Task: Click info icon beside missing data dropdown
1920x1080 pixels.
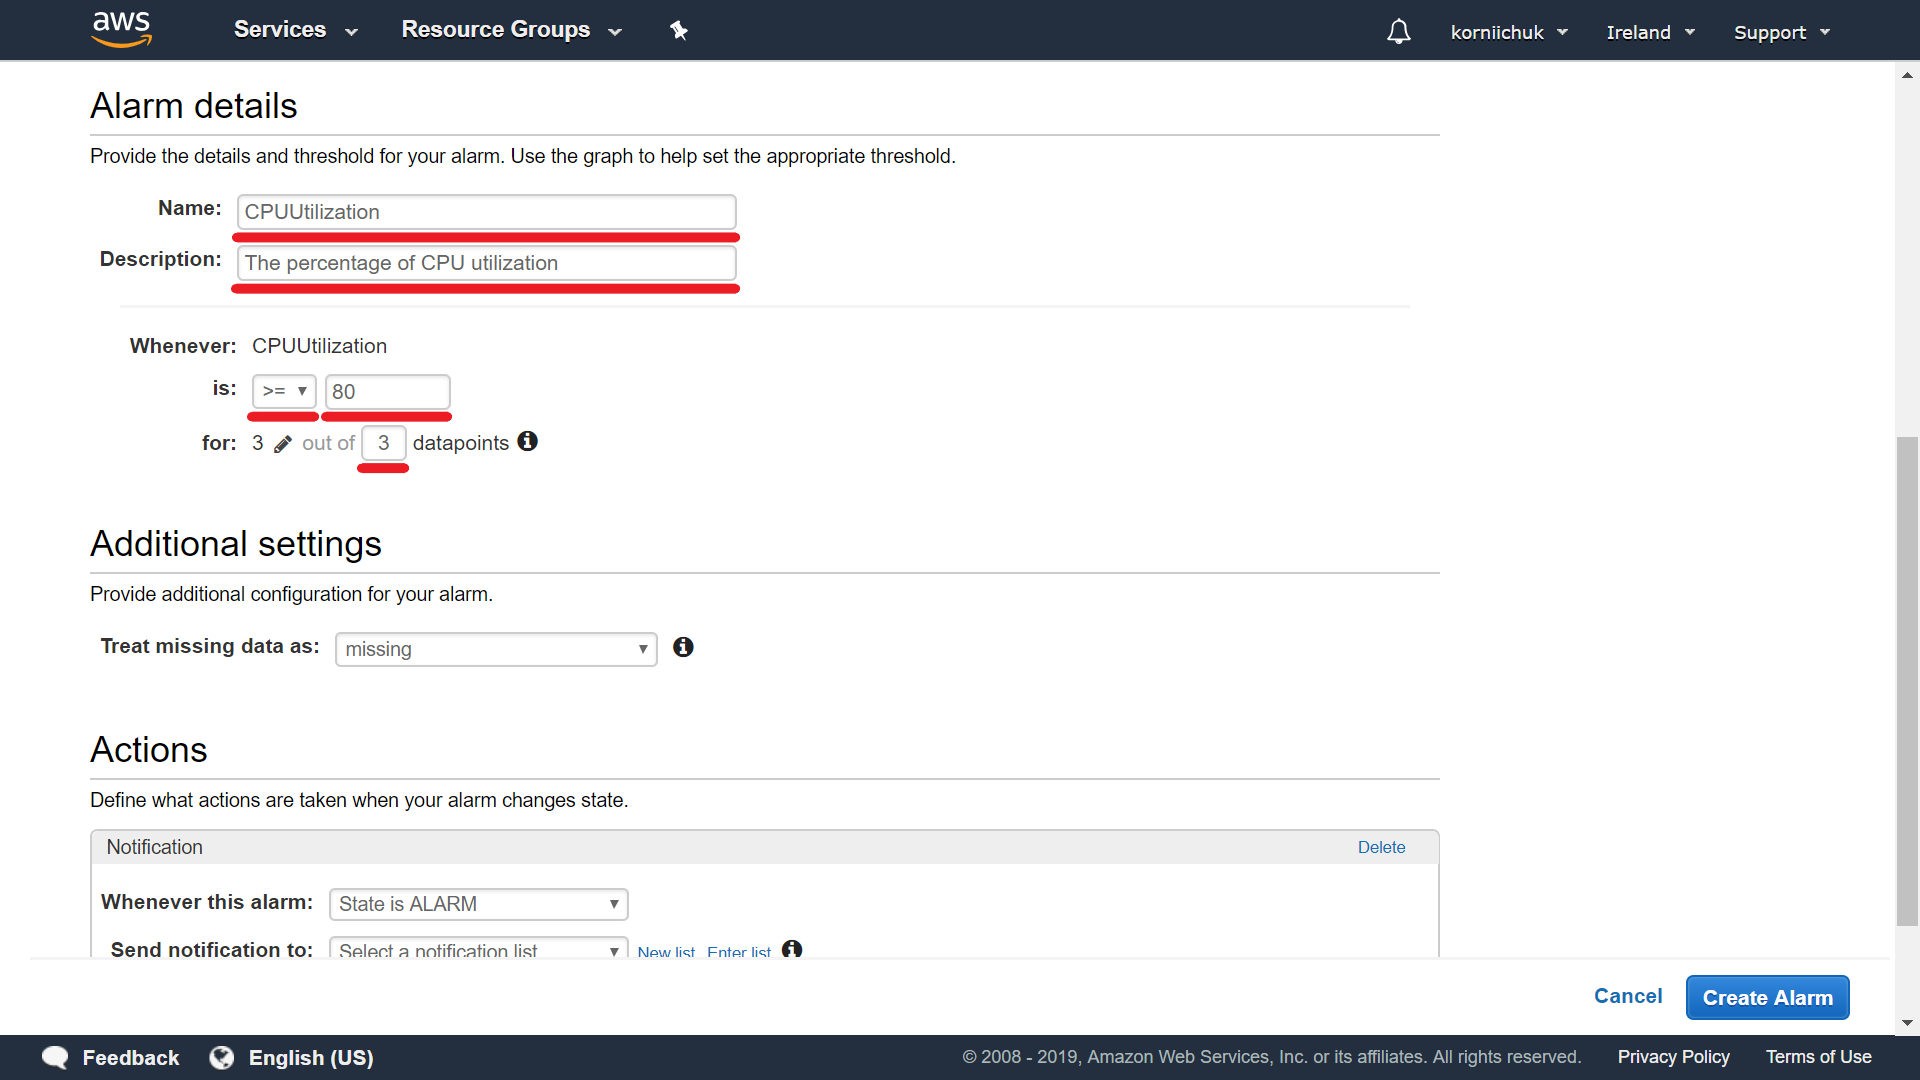Action: coord(683,648)
